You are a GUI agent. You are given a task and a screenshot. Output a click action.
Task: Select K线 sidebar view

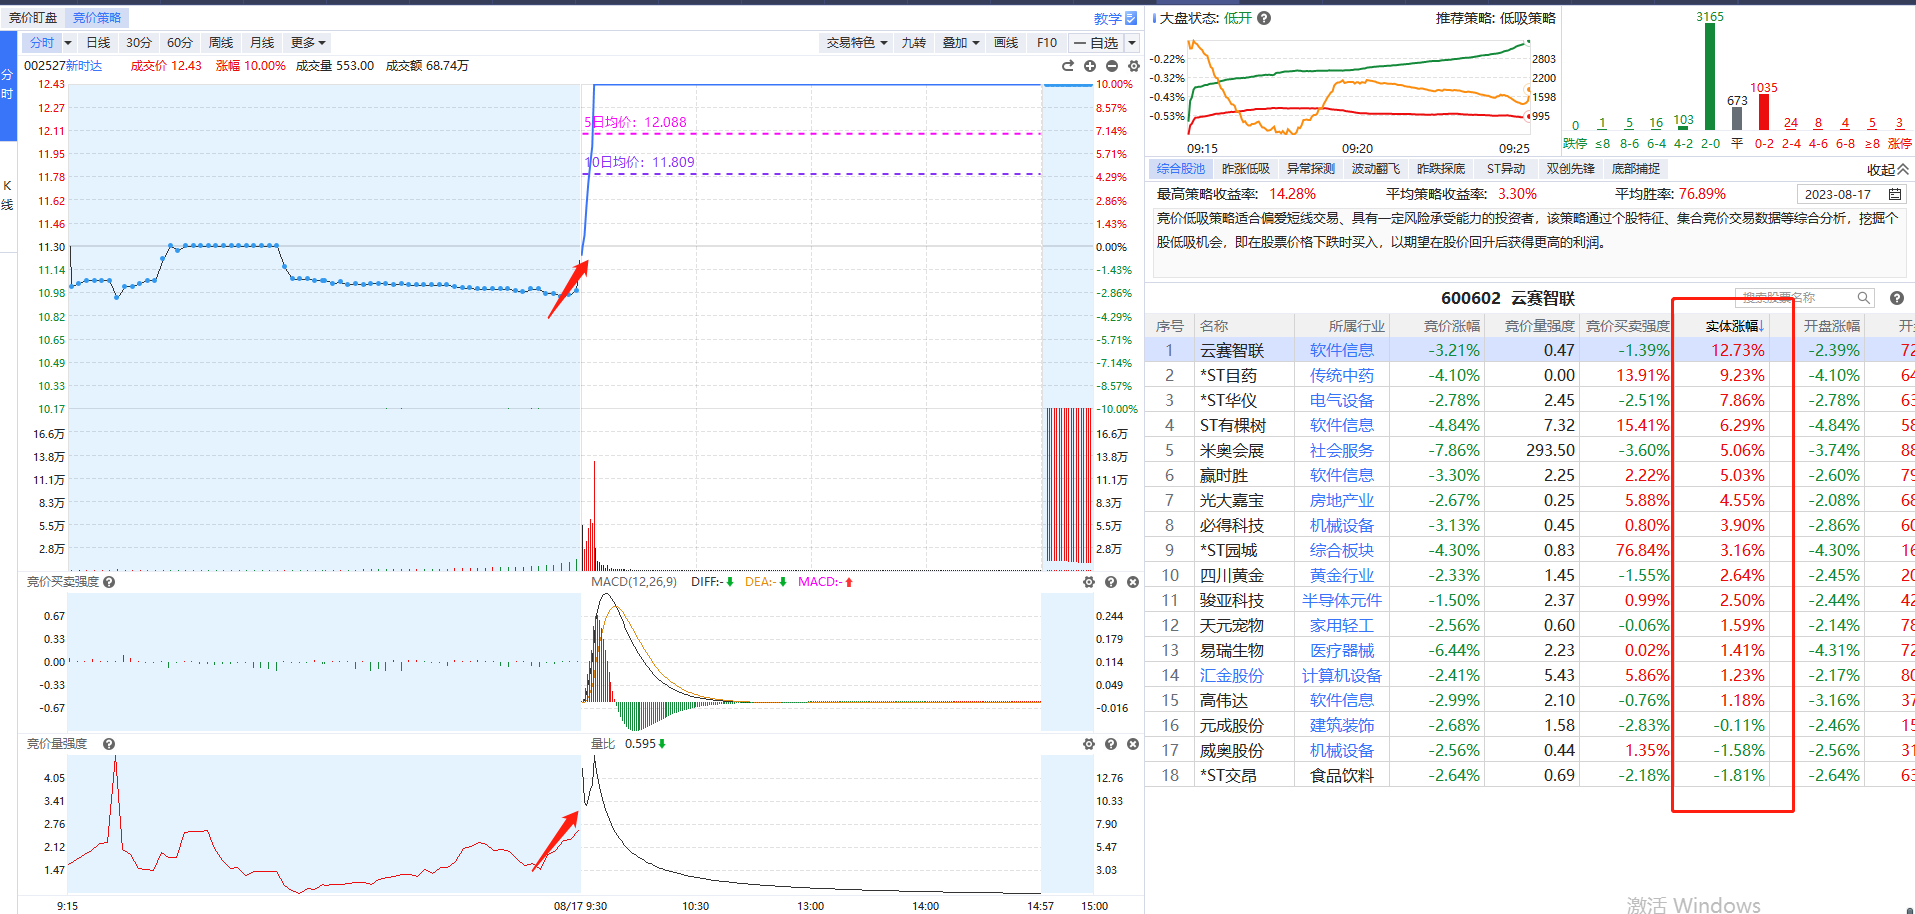click(7, 195)
